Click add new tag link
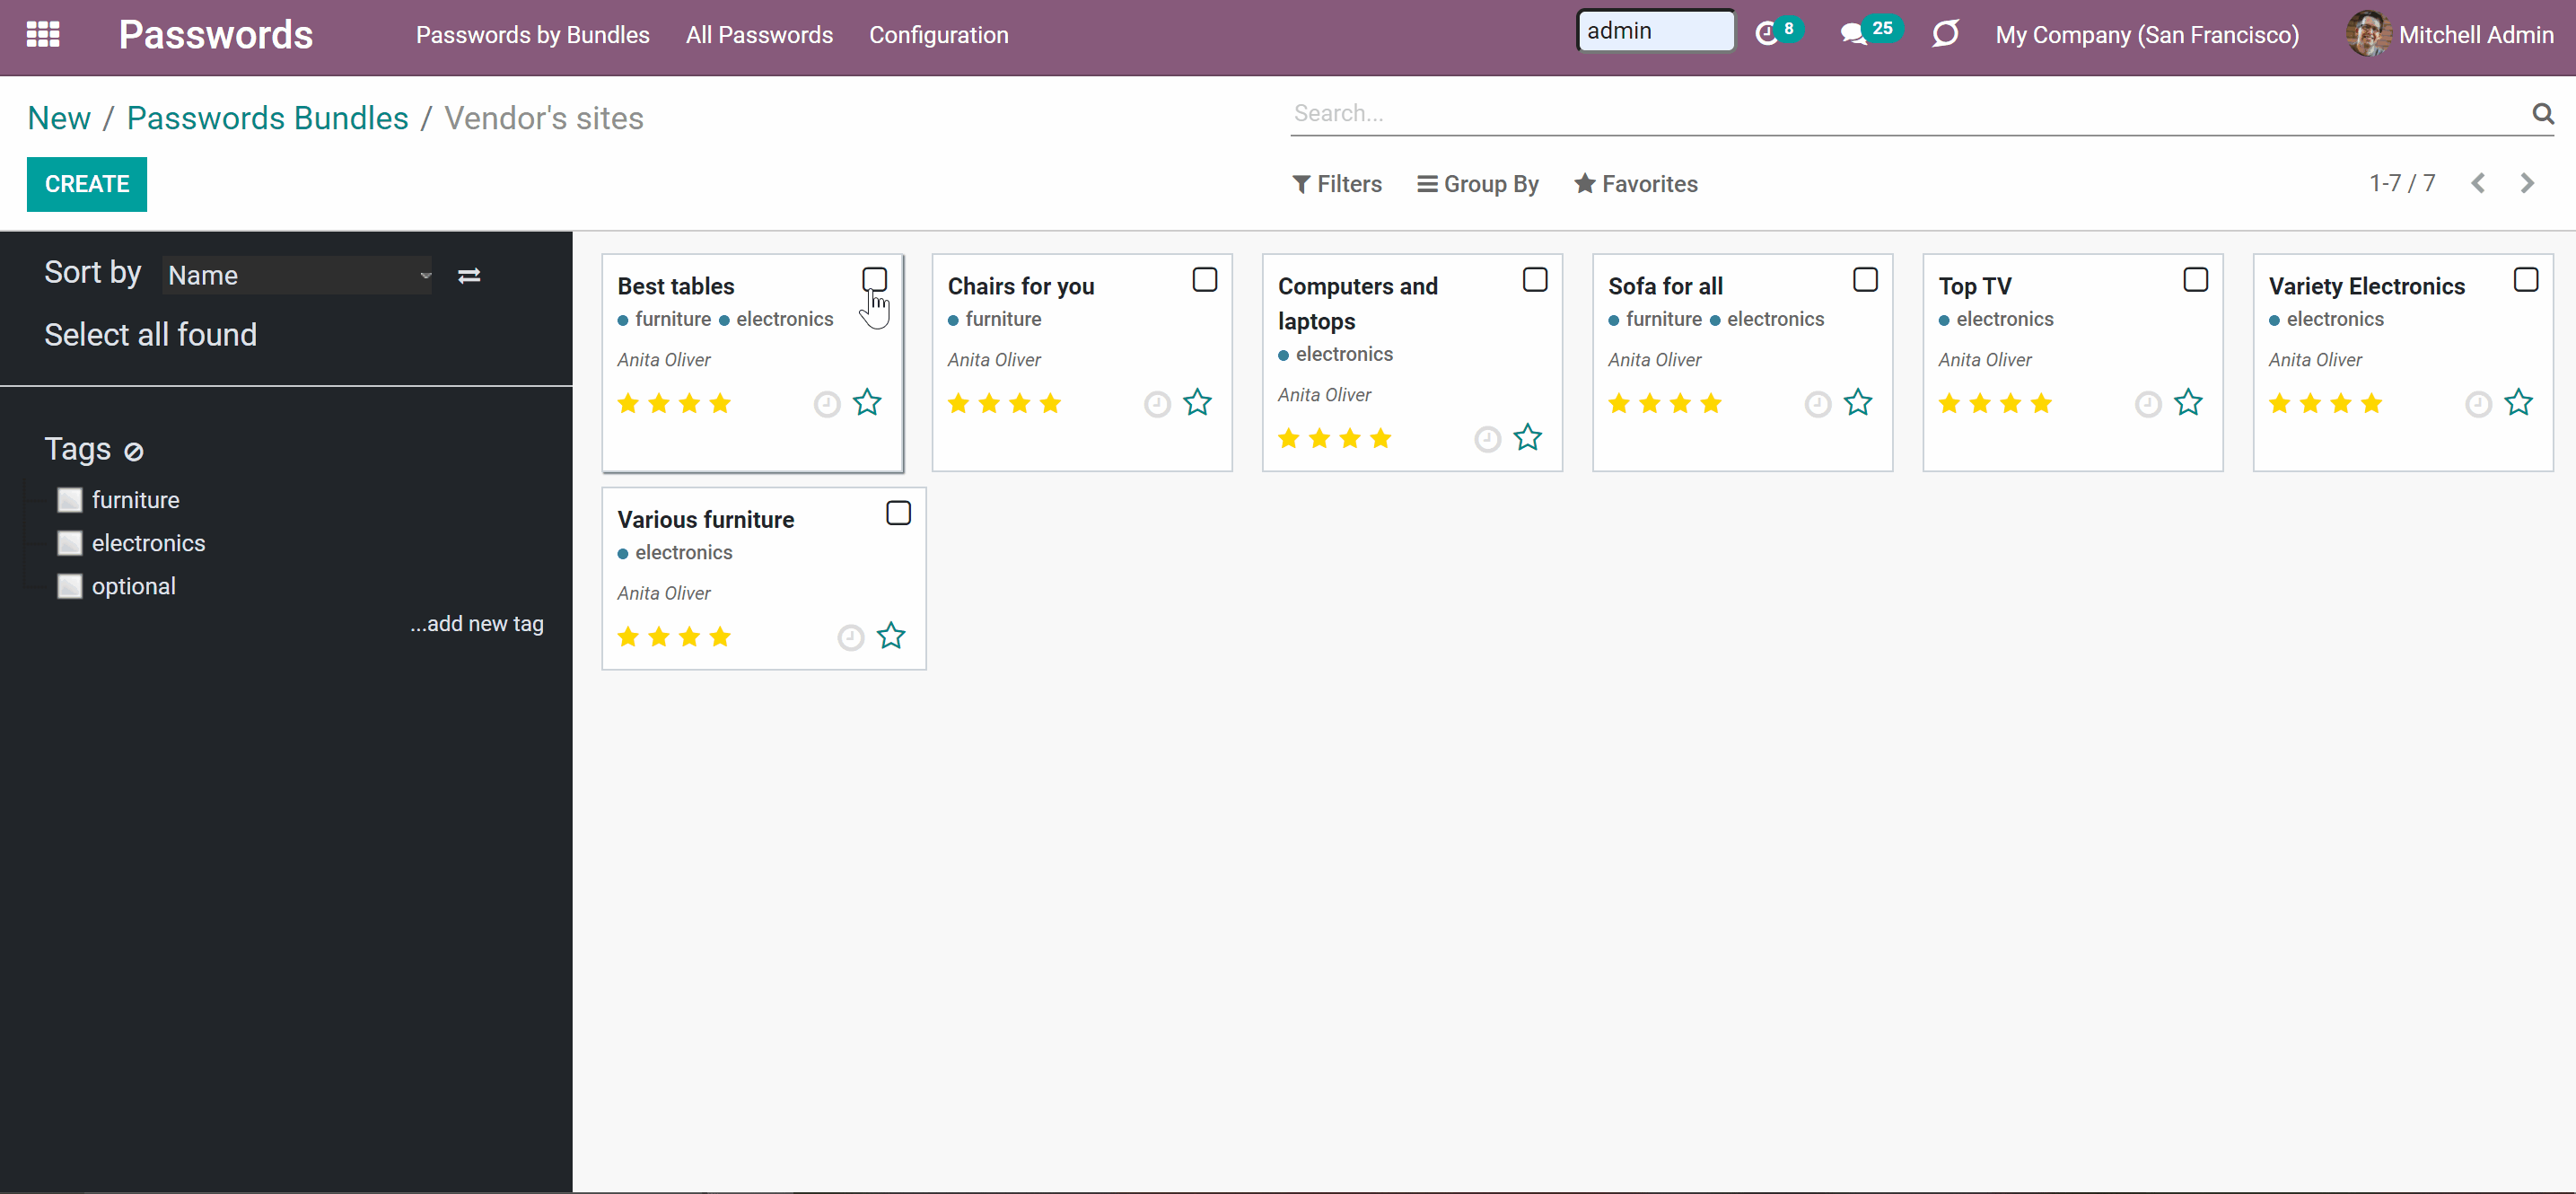2576x1194 pixels. (x=477, y=623)
